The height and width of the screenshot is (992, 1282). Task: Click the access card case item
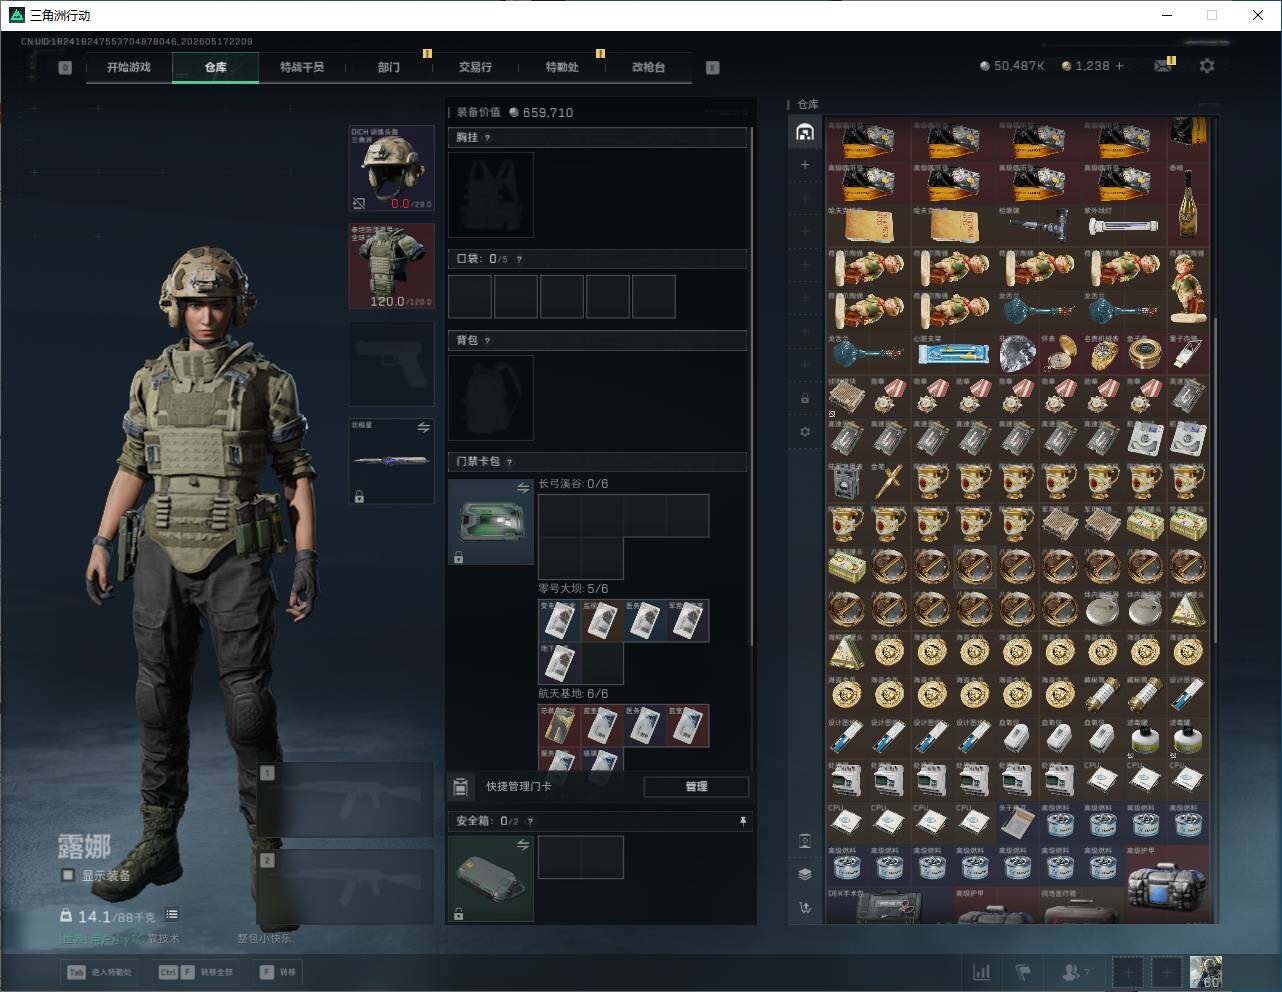490,522
